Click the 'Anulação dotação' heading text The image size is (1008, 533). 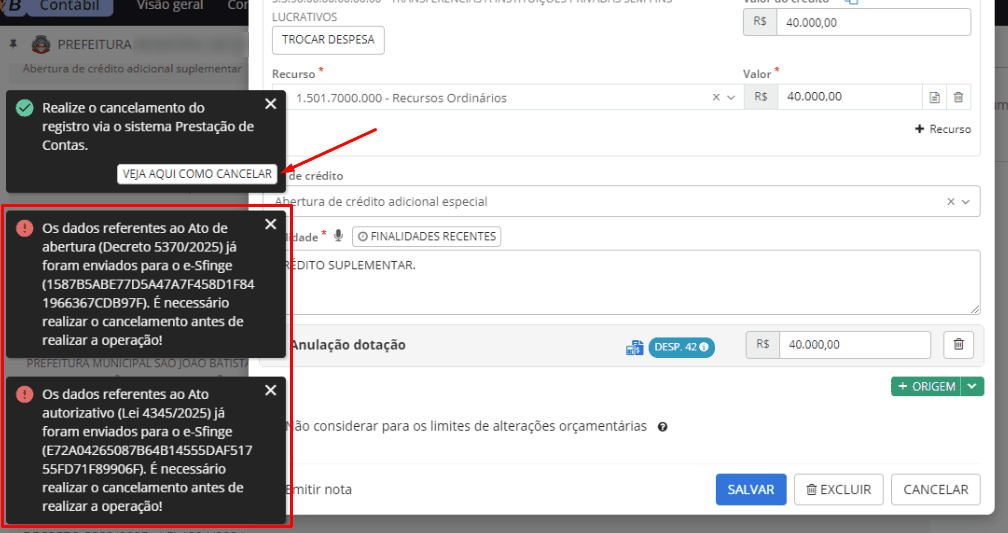[x=347, y=345]
